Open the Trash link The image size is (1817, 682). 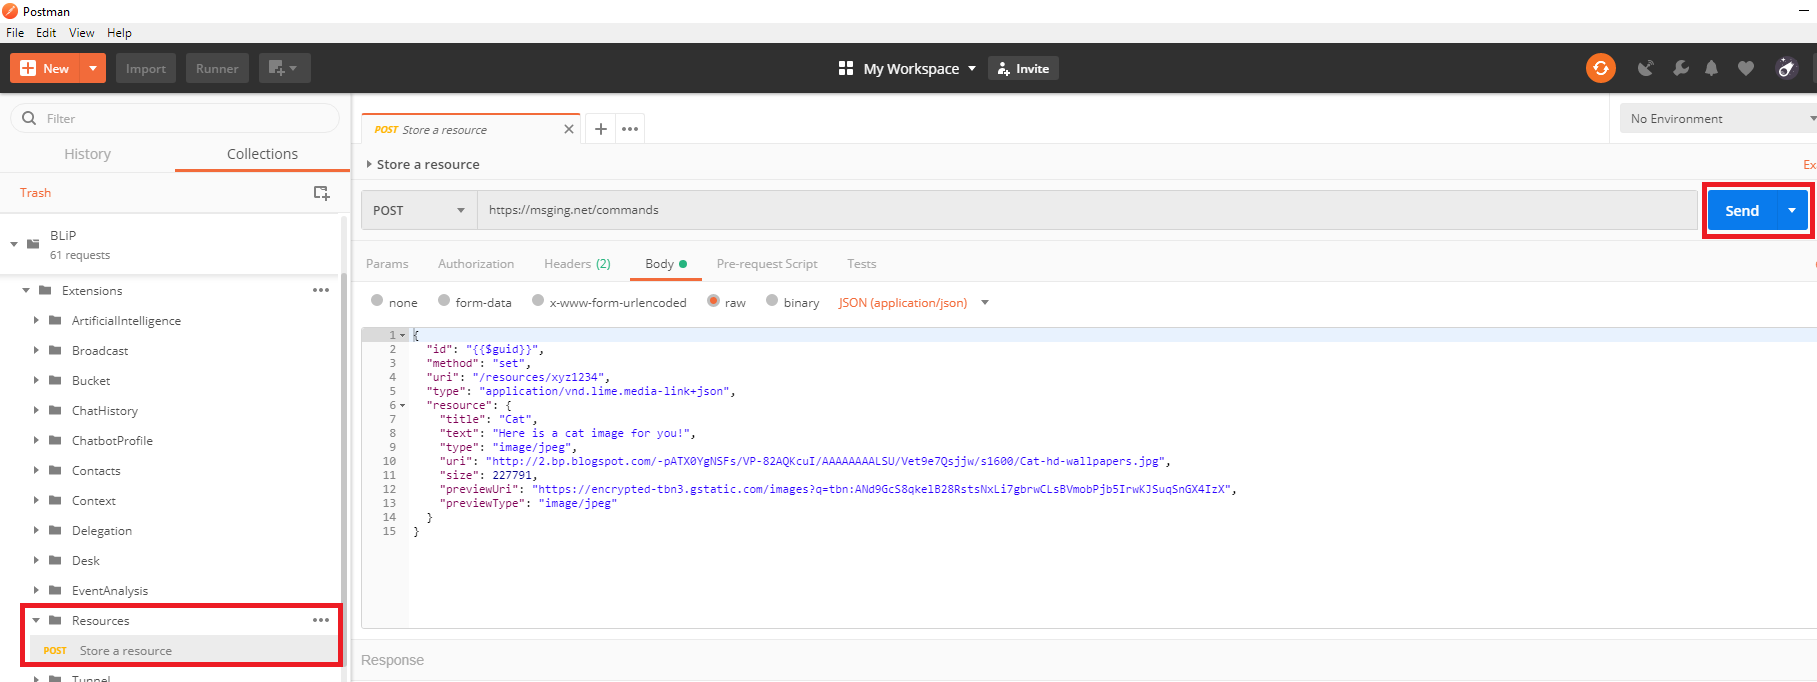coord(35,193)
